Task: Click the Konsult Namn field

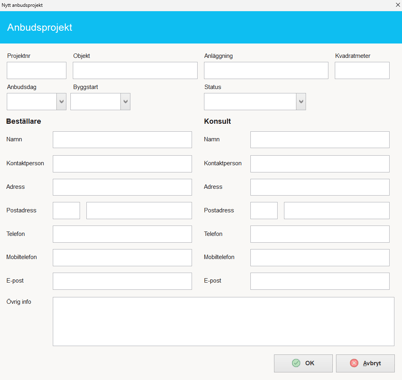Action: pos(320,140)
